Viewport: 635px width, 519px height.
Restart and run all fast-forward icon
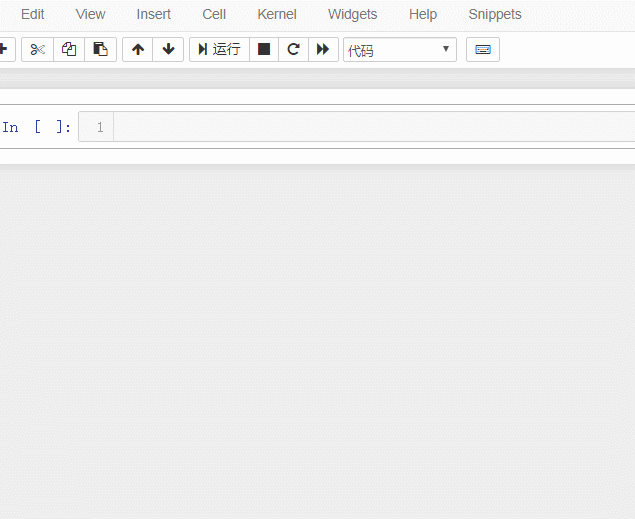click(x=323, y=49)
